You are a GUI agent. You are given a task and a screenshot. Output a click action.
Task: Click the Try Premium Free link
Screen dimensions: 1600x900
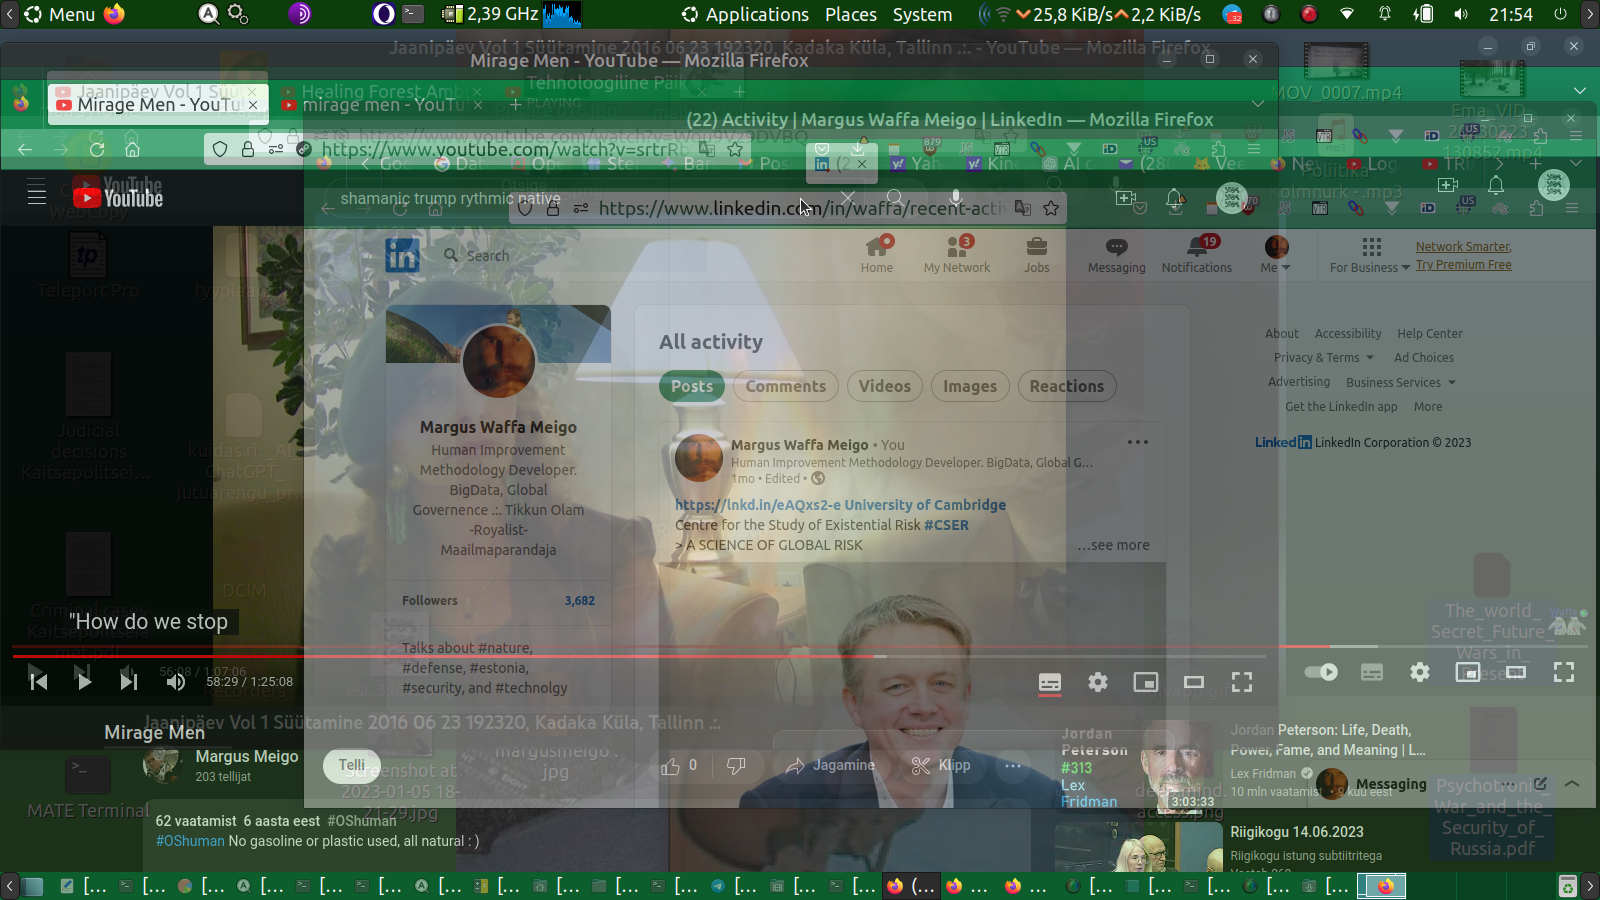click(1463, 265)
